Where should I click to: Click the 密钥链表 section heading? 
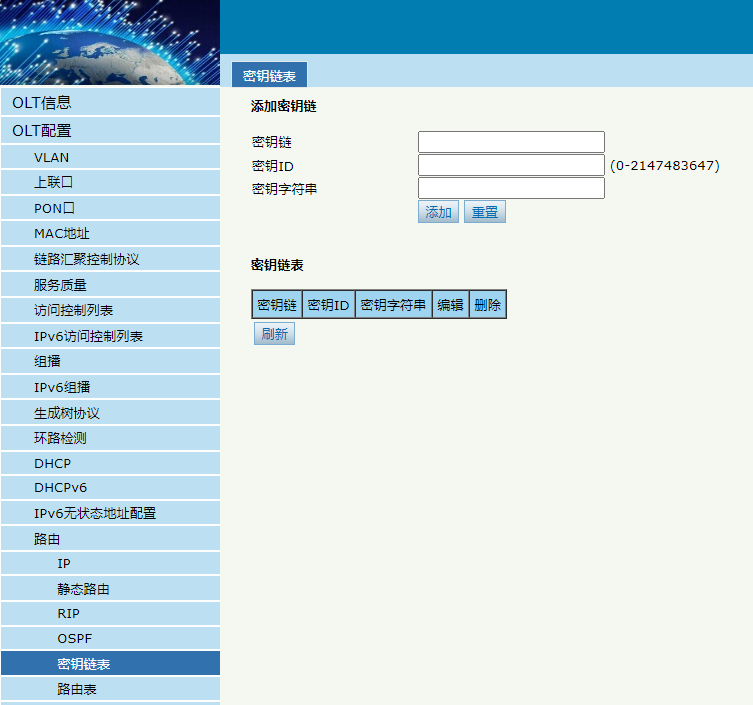[277, 265]
